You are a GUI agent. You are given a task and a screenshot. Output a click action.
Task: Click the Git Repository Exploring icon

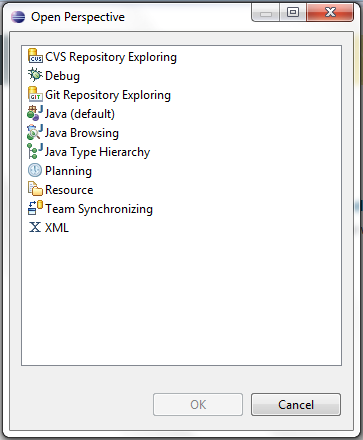[x=35, y=94]
